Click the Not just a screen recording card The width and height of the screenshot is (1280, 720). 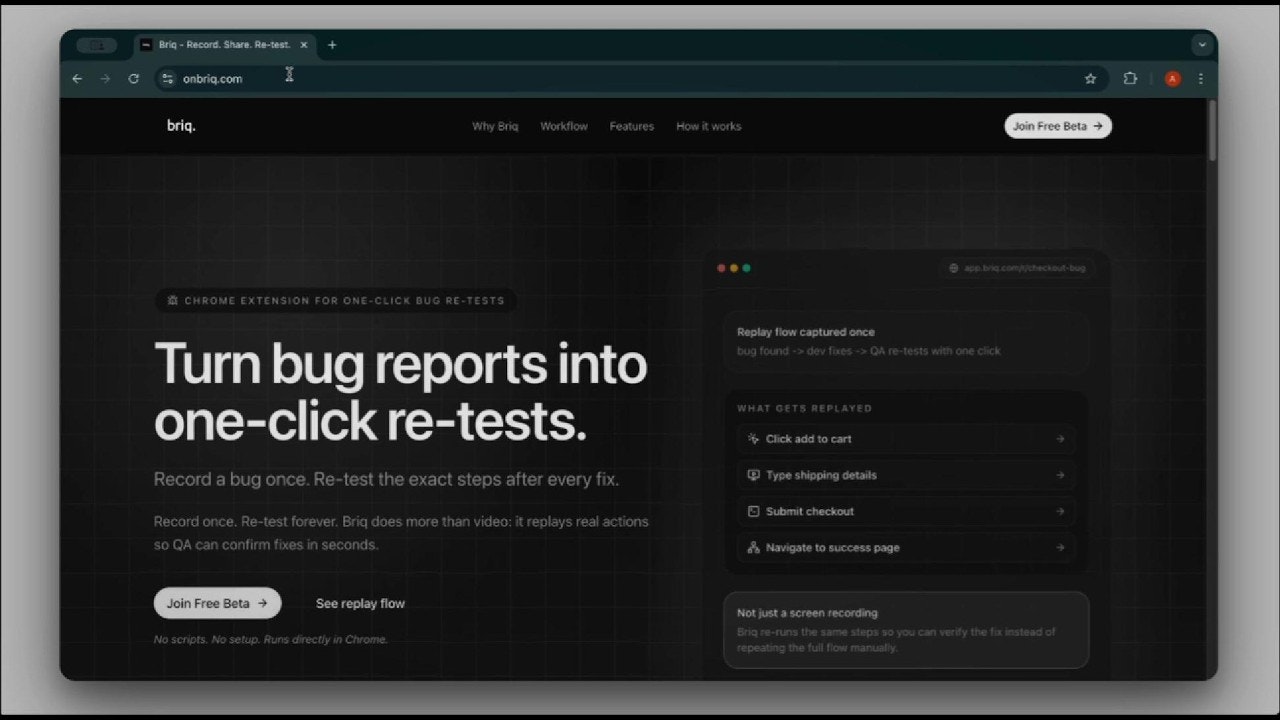906,630
